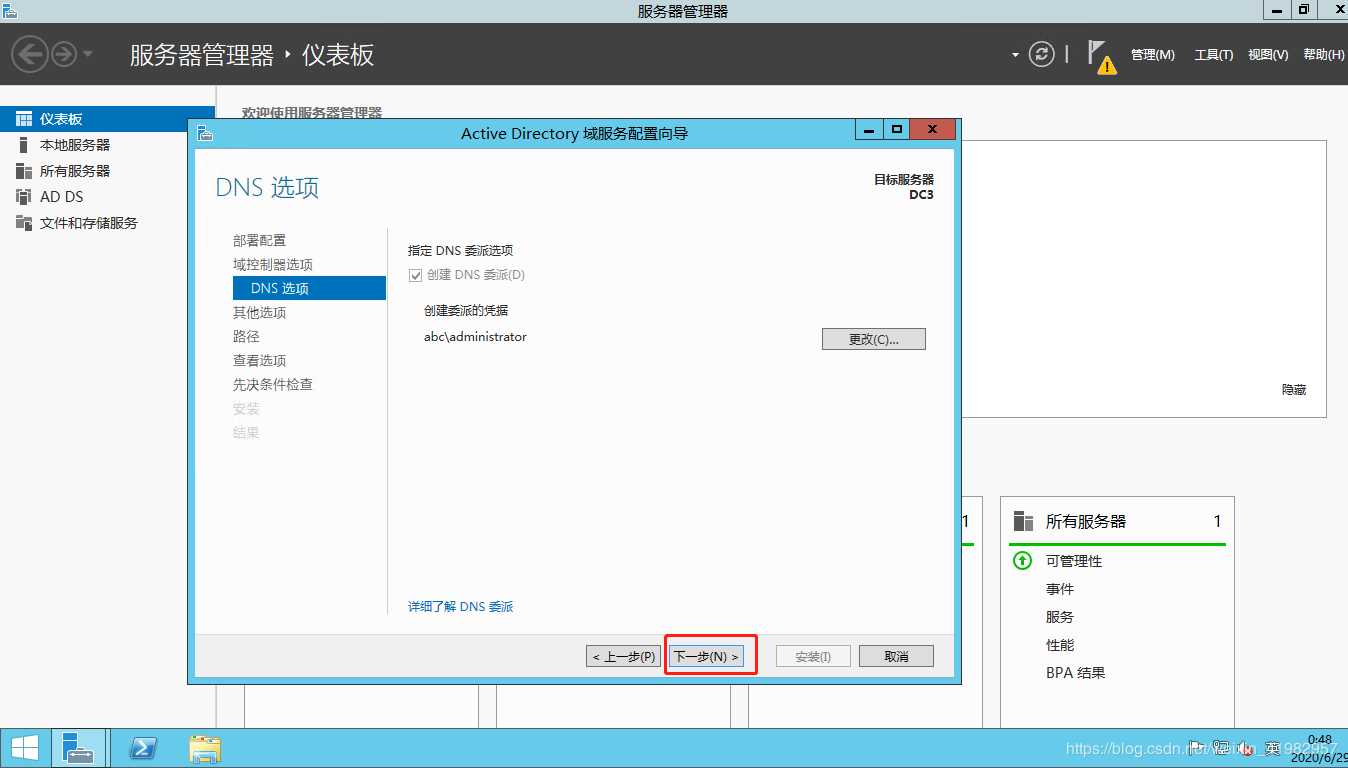Go to 其他选项 wizard step
Image resolution: width=1348 pixels, height=768 pixels.
[259, 312]
